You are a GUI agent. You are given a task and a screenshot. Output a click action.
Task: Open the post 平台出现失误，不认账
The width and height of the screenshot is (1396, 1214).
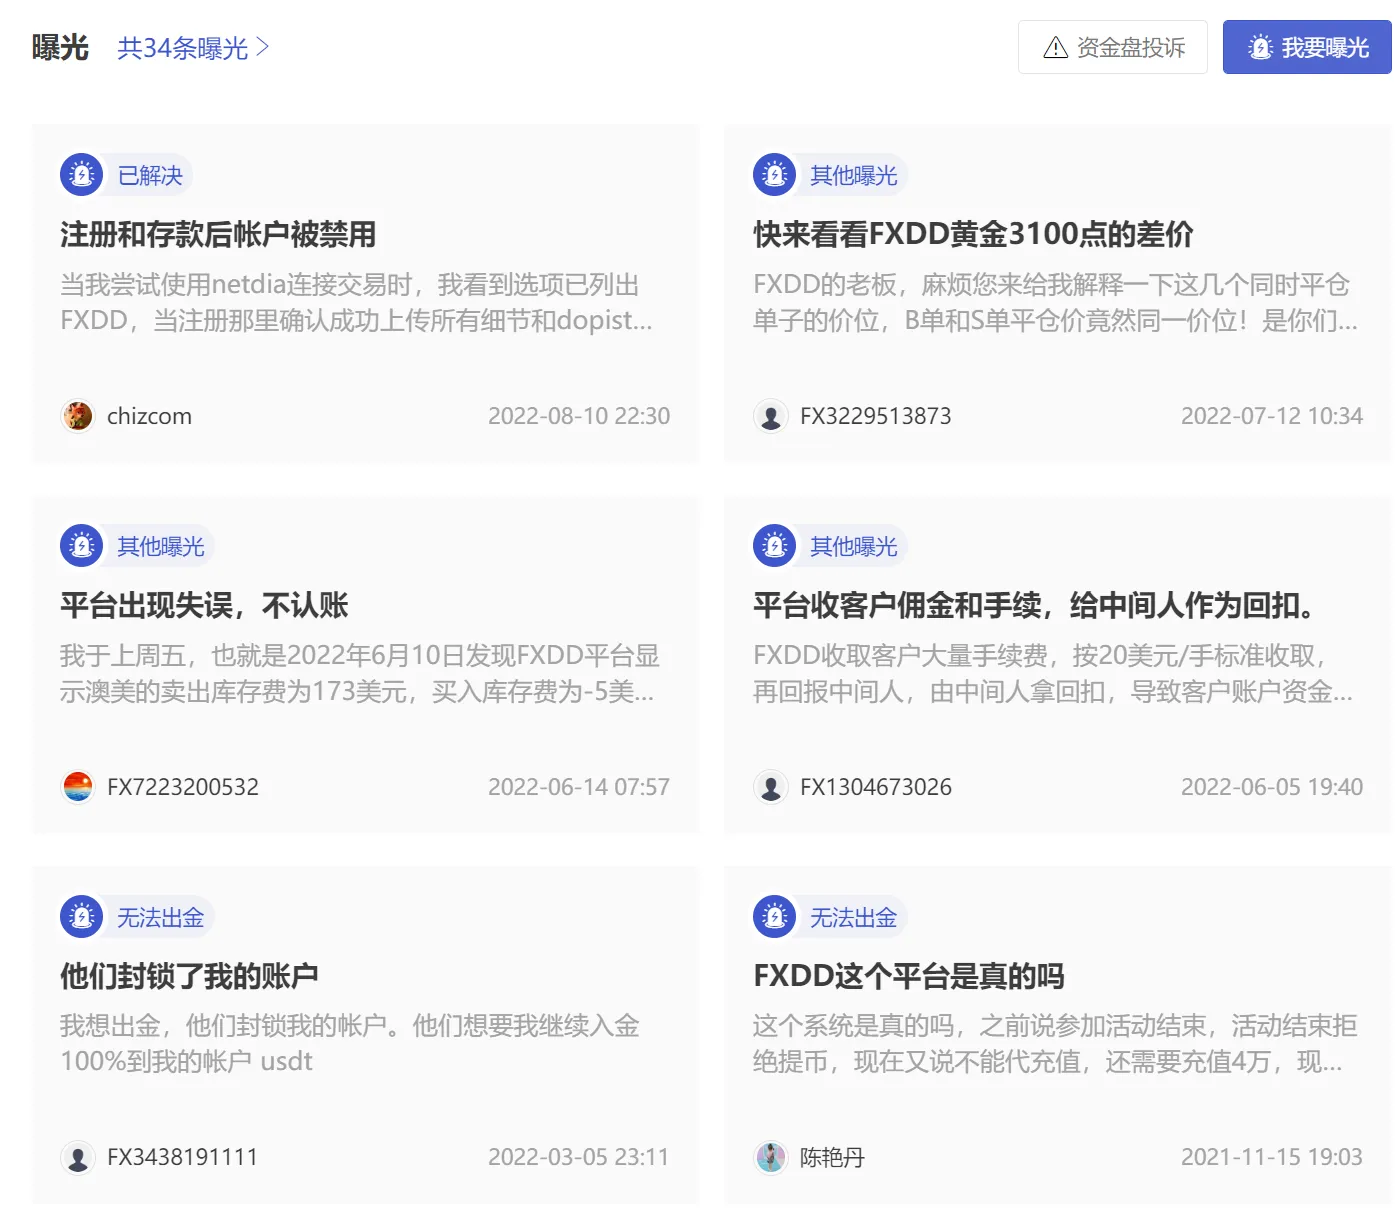pyautogui.click(x=204, y=605)
